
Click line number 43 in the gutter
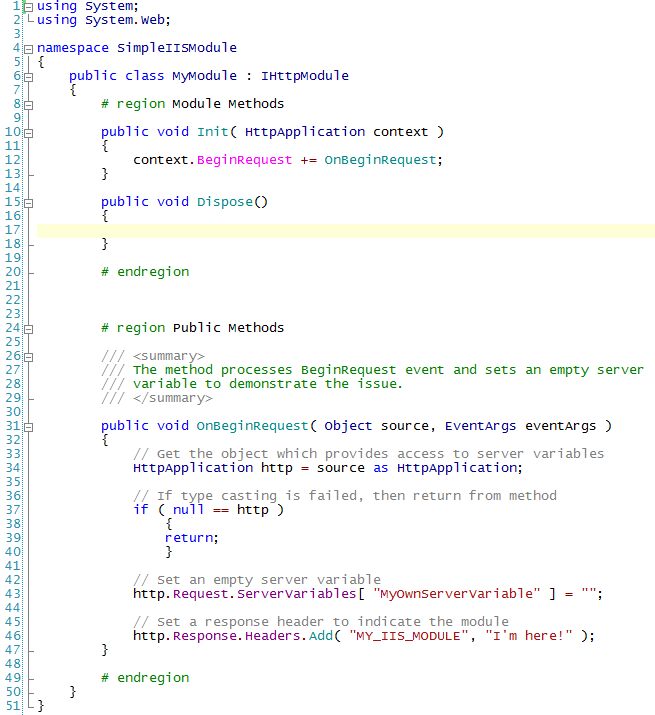pyautogui.click(x=13, y=594)
